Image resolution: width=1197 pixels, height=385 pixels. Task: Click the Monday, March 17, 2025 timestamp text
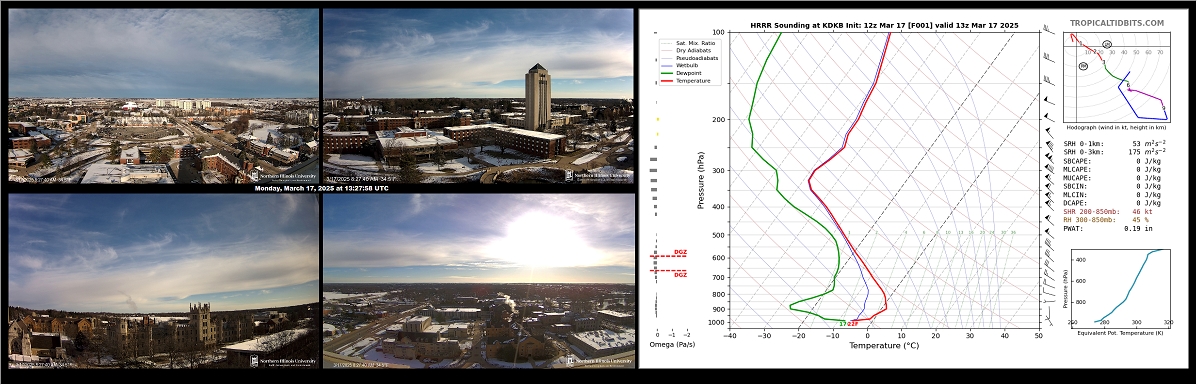point(321,189)
